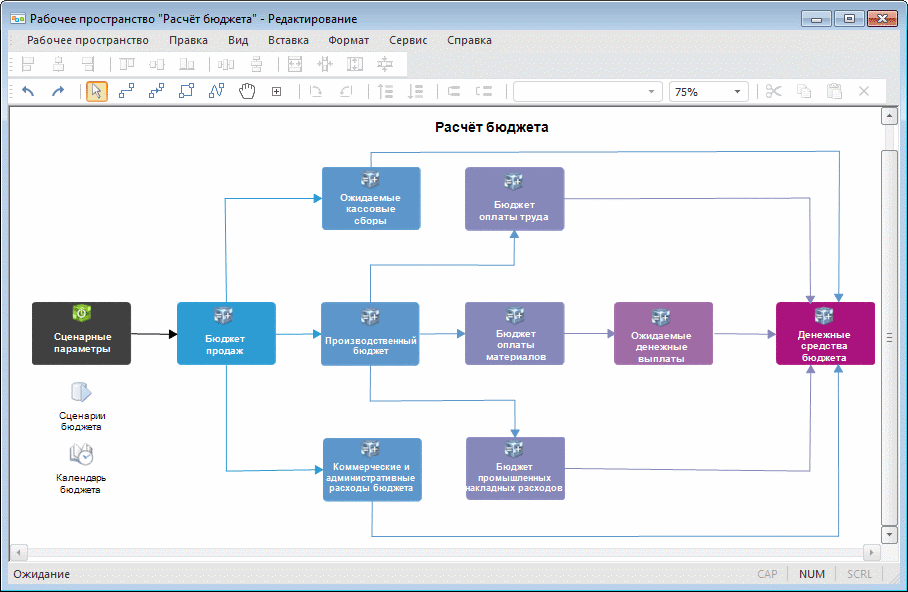The image size is (908, 592).
Task: Open the Вставка menu
Action: tap(288, 40)
